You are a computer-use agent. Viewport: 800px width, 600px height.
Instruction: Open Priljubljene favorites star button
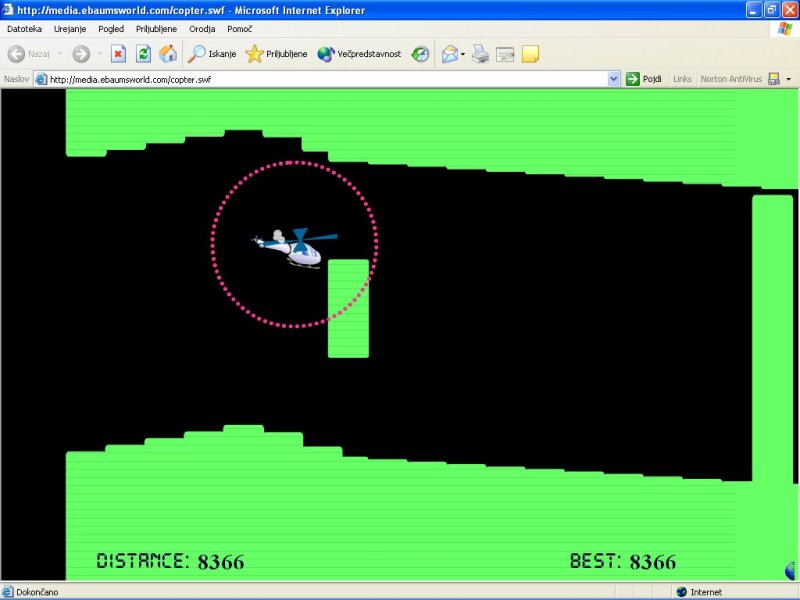pyautogui.click(x=276, y=54)
